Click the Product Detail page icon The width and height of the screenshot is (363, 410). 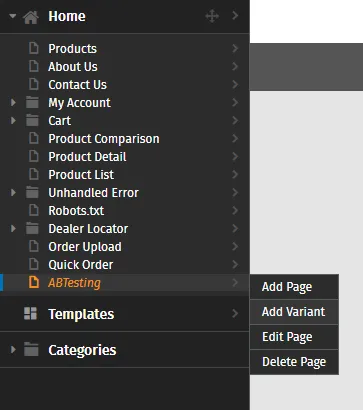pyautogui.click(x=33, y=156)
